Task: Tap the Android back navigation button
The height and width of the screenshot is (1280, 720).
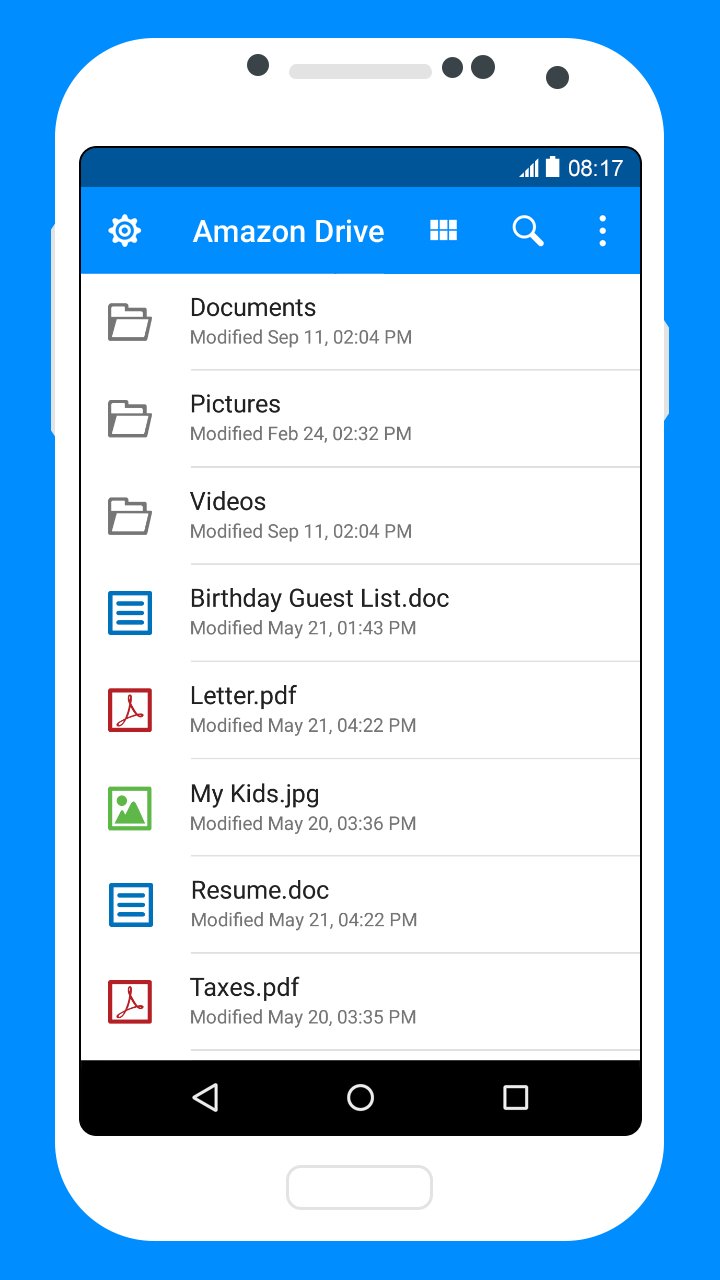Action: pos(205,1098)
